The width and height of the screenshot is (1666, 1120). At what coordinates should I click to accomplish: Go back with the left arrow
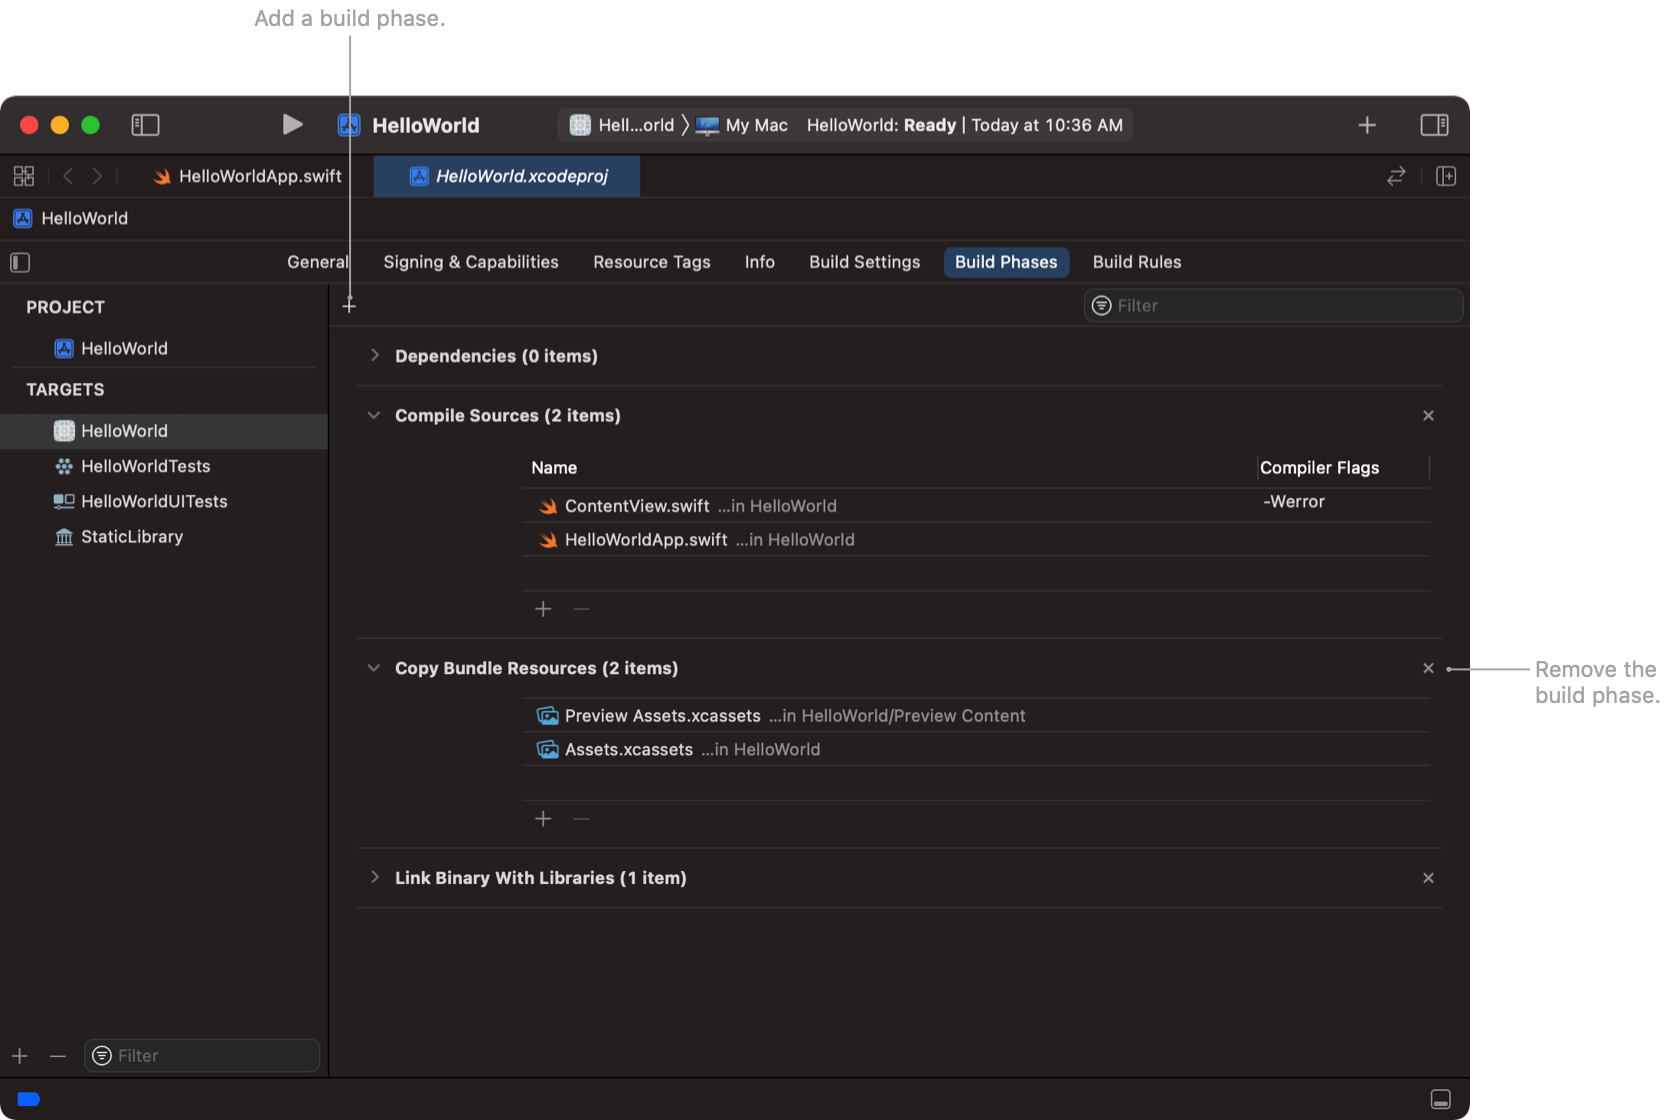coord(68,176)
